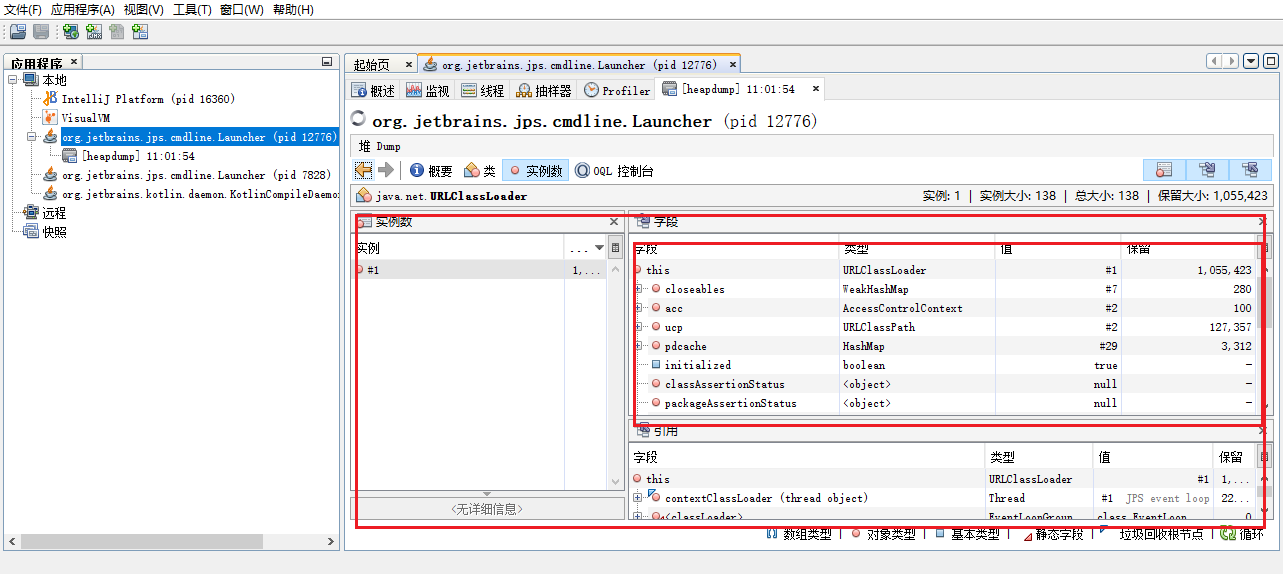Open the OQL 控制台 view
The height and width of the screenshot is (574, 1283).
point(613,171)
